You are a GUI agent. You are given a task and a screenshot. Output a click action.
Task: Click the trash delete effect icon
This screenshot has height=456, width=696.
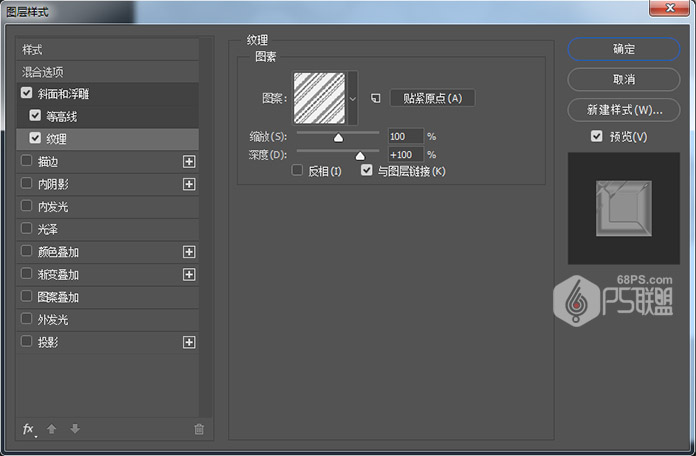199,429
